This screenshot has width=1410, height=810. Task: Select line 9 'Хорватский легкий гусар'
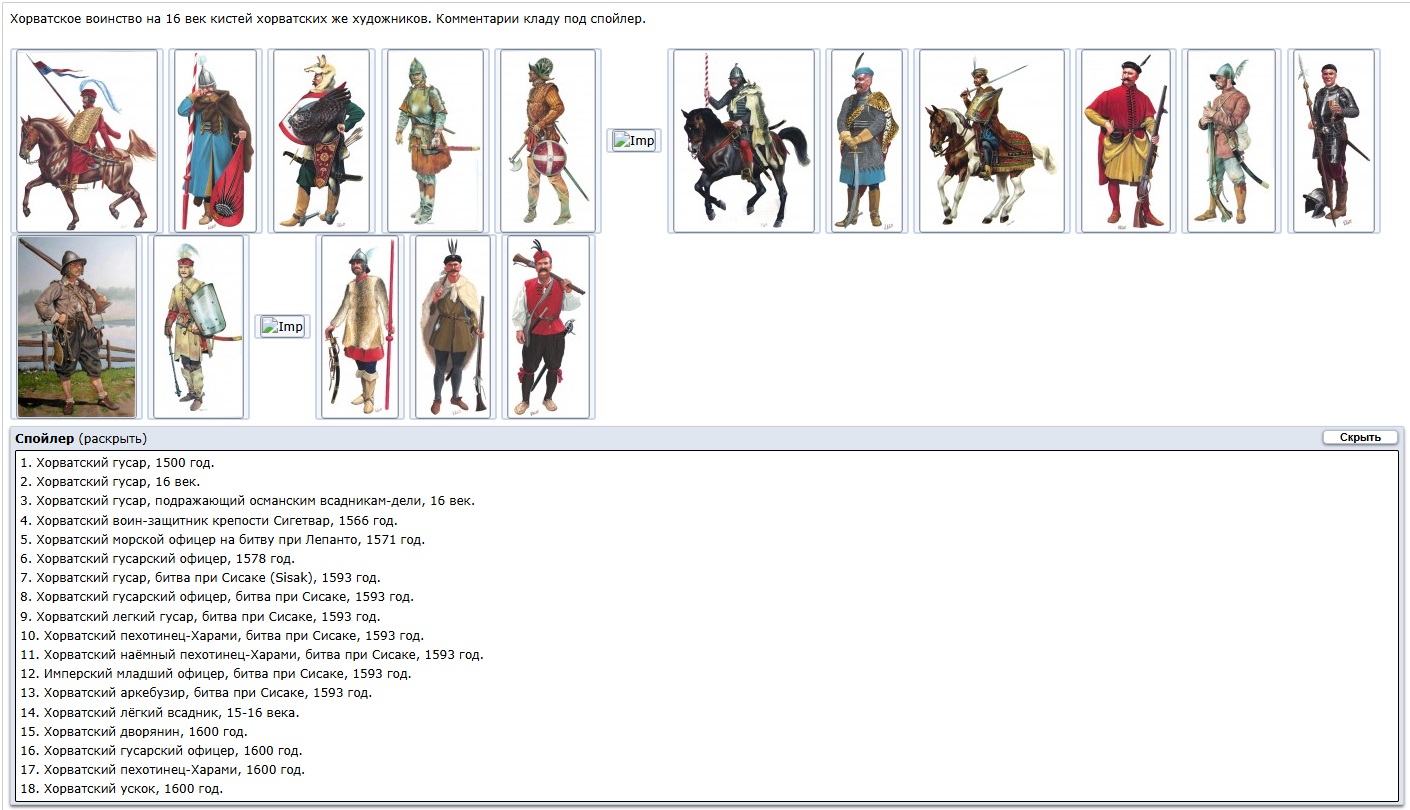coord(201,616)
